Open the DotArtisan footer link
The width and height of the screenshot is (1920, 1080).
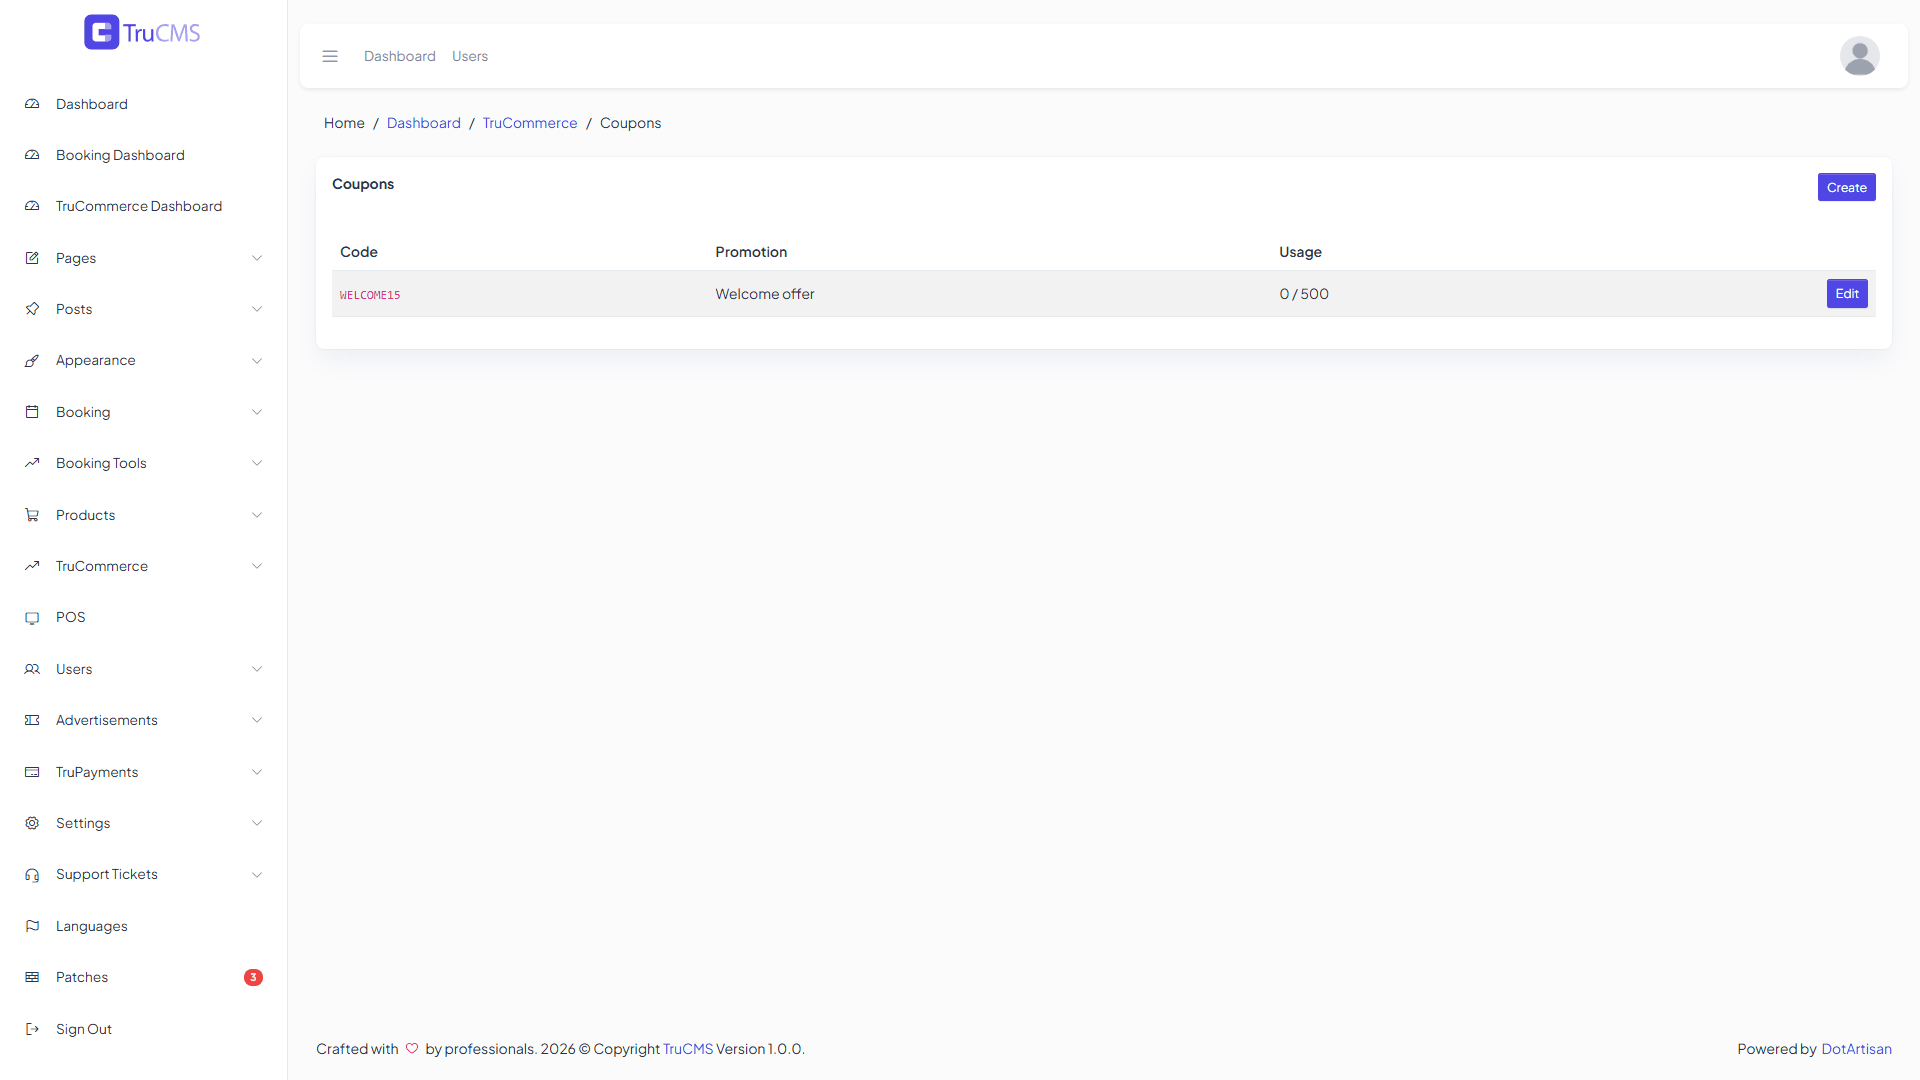(x=1856, y=1049)
